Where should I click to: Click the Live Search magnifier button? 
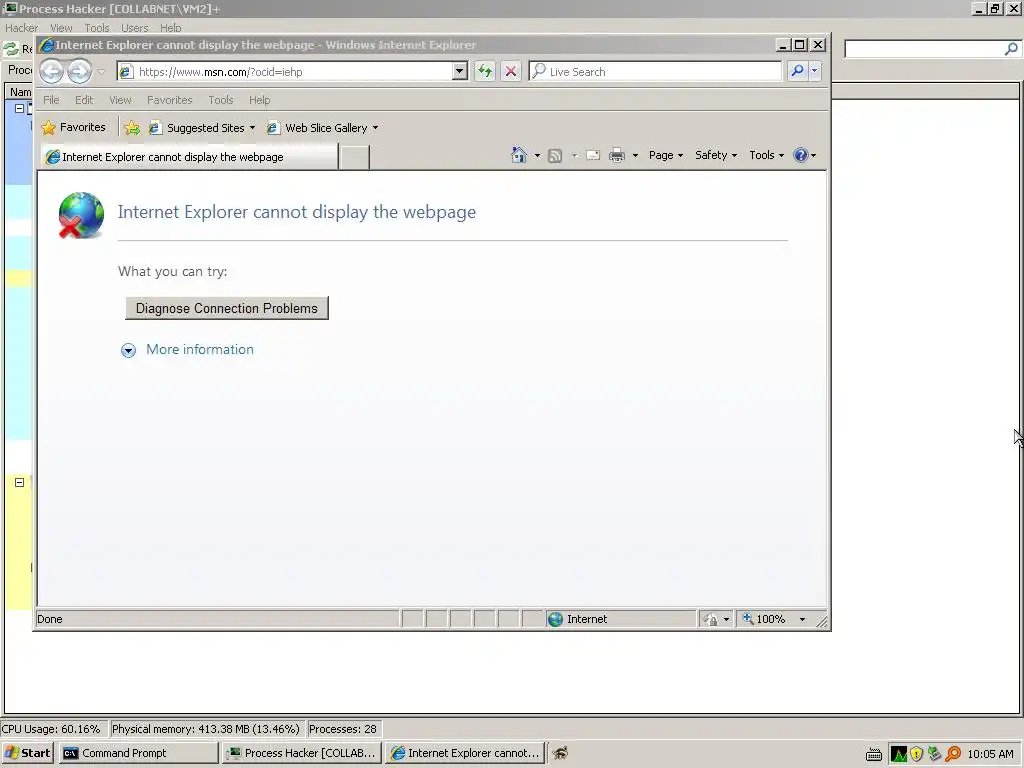click(797, 71)
